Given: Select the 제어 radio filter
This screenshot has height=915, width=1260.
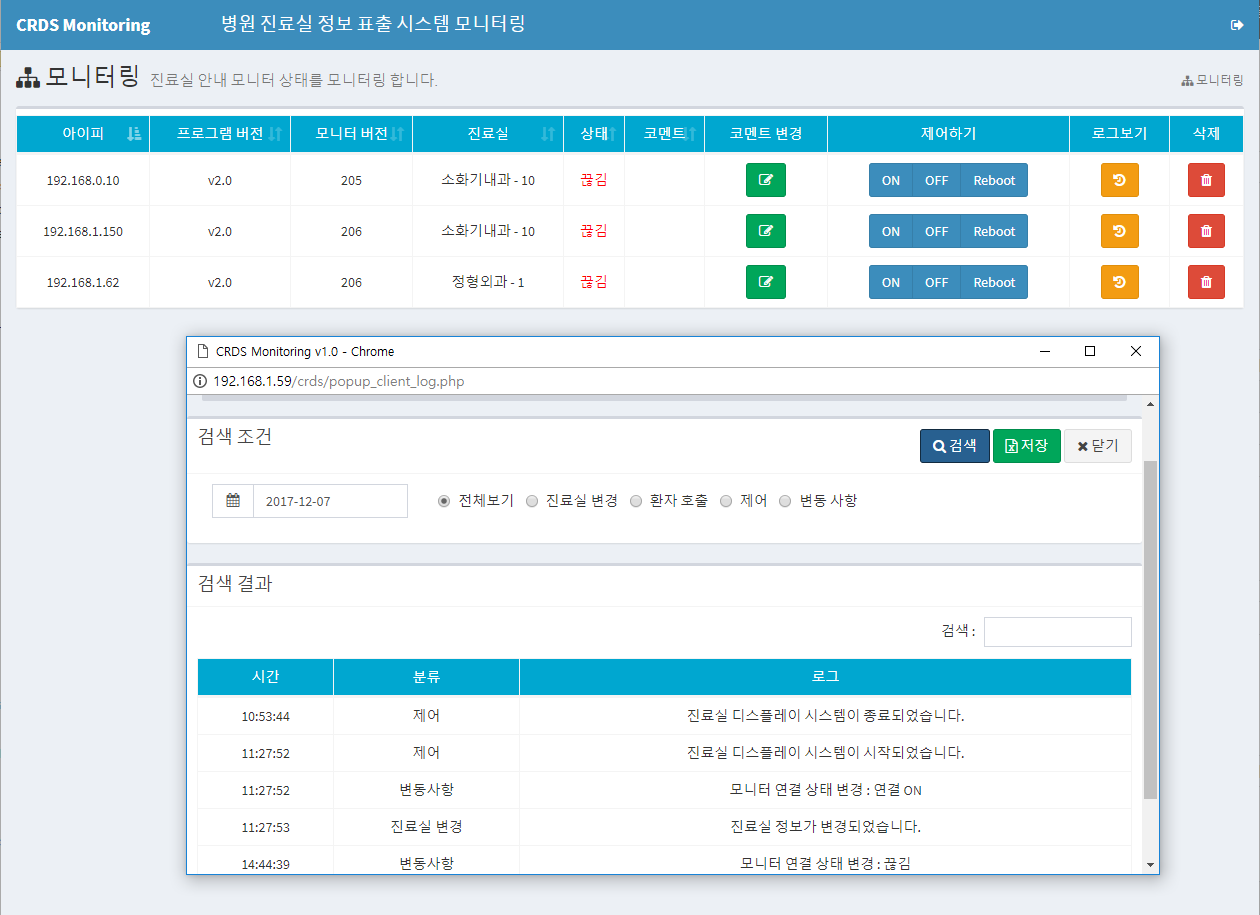Looking at the screenshot, I should pos(727,501).
